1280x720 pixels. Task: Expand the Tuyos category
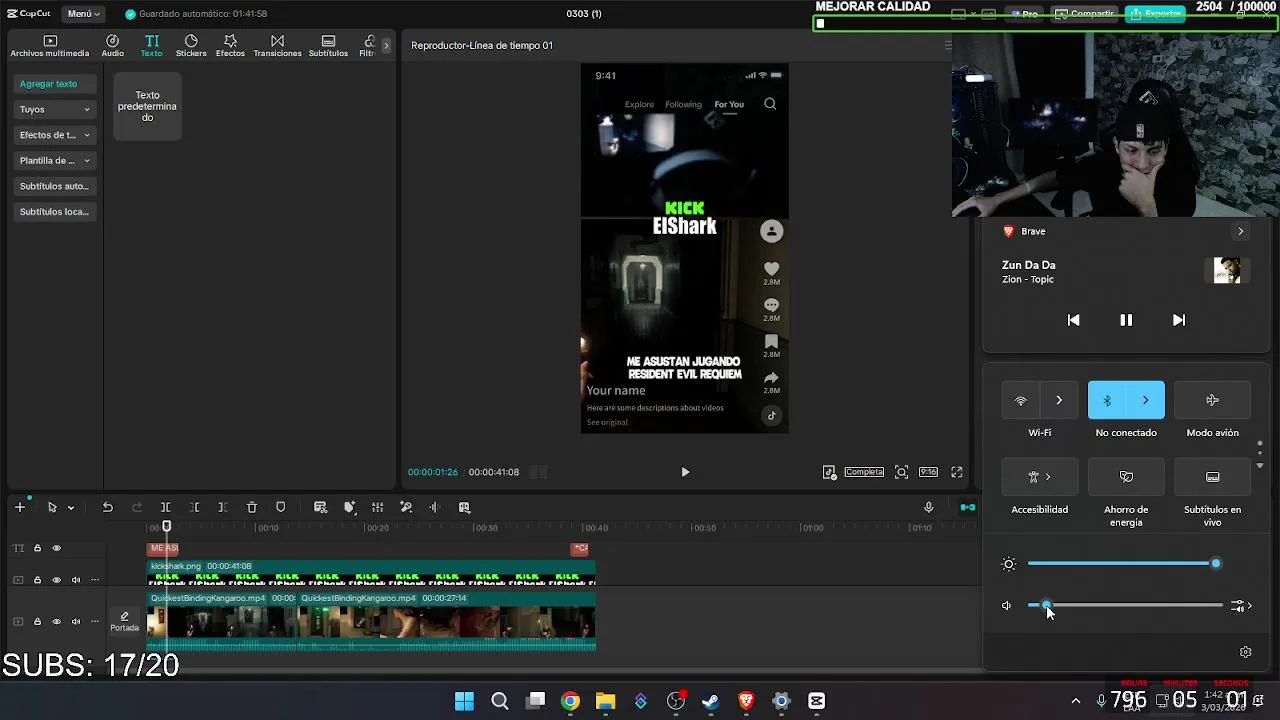pyautogui.click(x=55, y=109)
